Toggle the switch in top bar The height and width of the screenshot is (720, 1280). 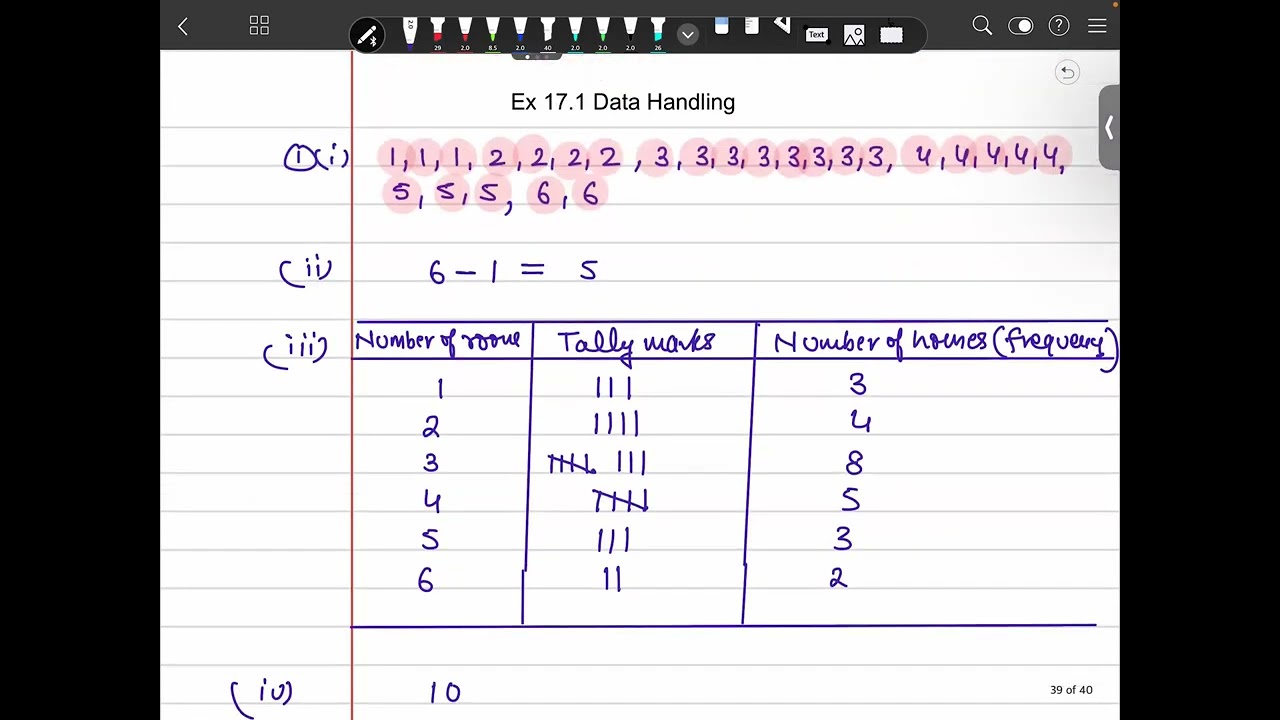(x=1021, y=27)
